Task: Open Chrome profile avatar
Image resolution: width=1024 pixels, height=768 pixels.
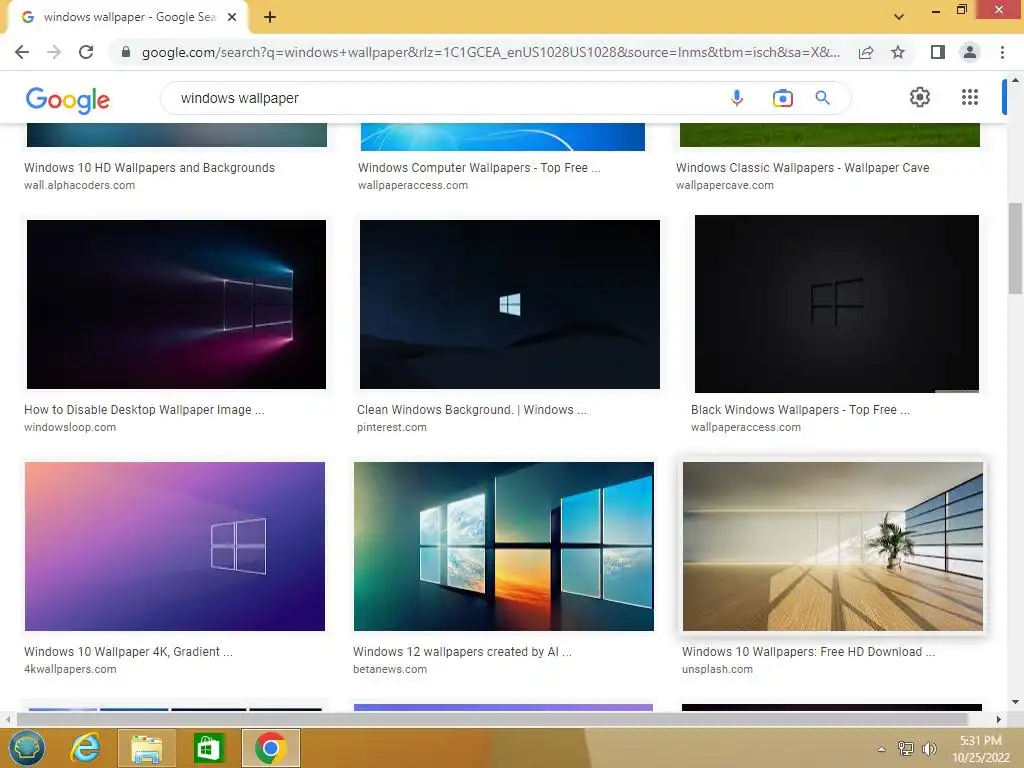Action: (970, 52)
